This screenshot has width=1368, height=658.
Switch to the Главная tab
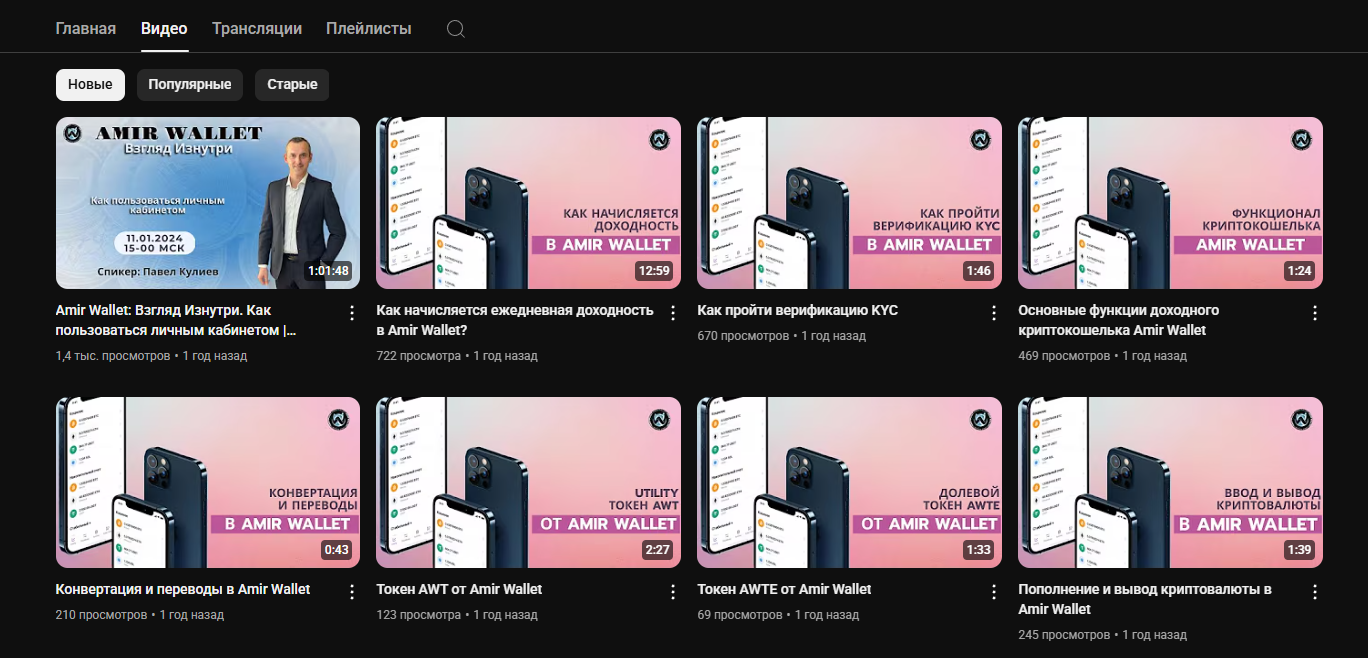tap(86, 29)
